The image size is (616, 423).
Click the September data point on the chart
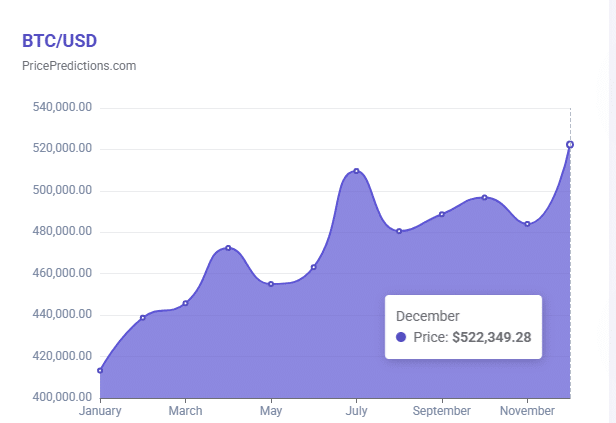click(442, 214)
